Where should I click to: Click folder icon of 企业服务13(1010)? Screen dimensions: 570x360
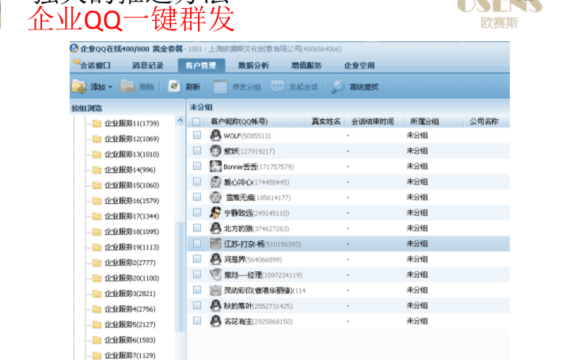(97, 155)
